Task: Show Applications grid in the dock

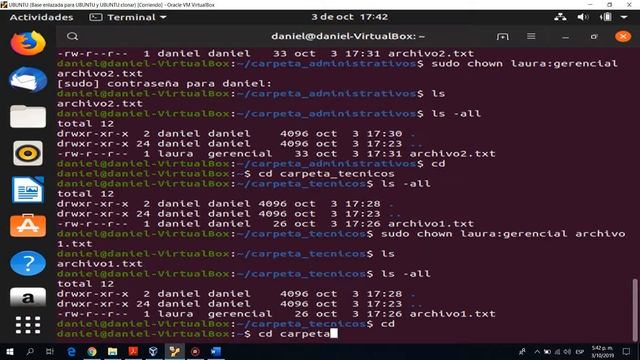Action: (x=28, y=325)
